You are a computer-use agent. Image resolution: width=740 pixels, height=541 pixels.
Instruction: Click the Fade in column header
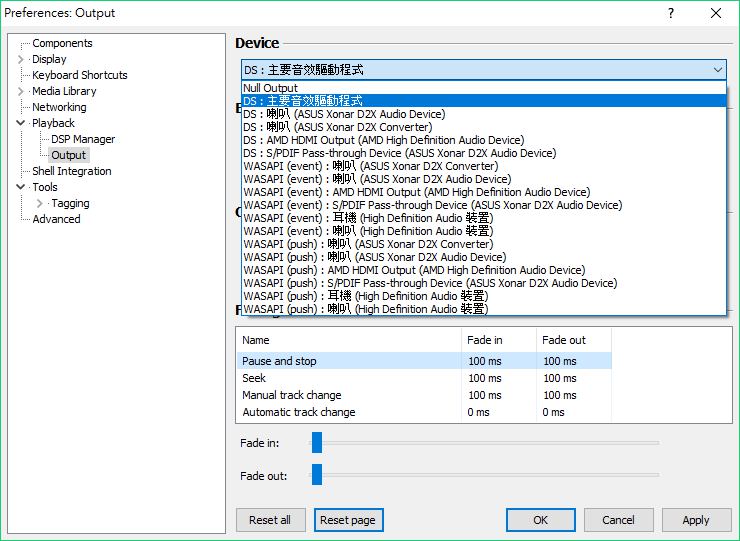click(499, 340)
